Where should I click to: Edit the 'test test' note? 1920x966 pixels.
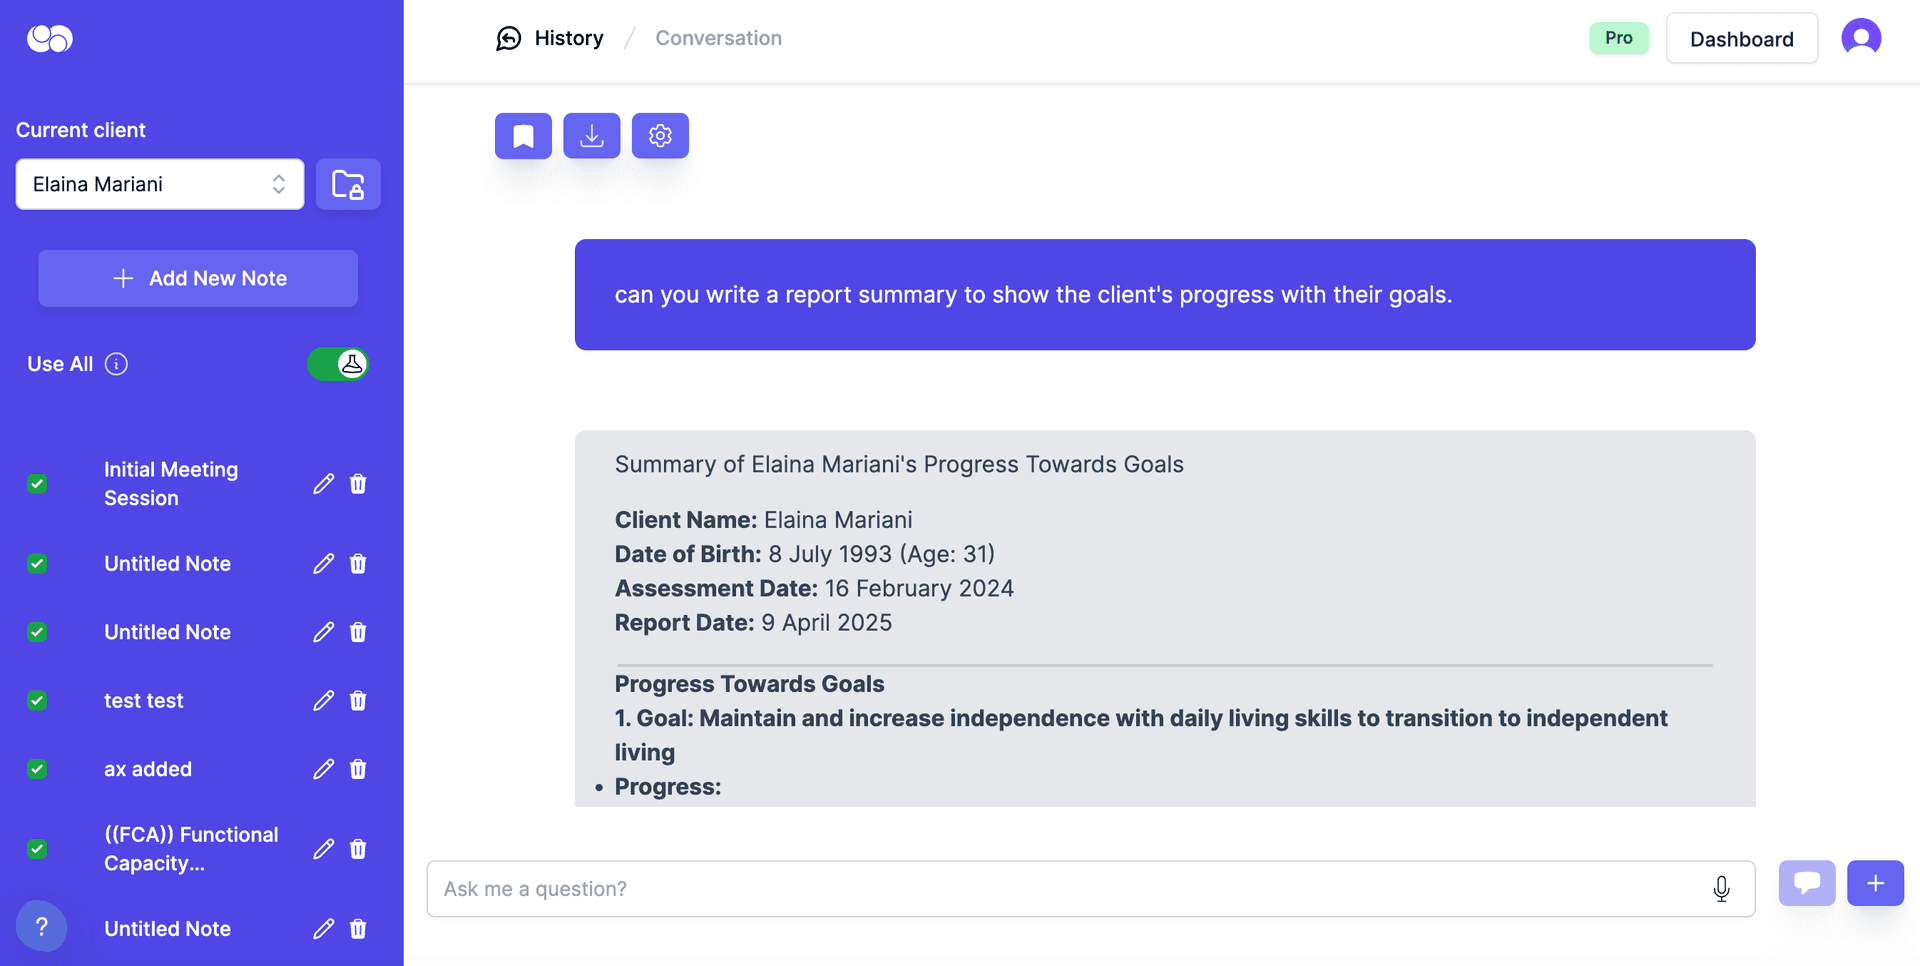322,700
